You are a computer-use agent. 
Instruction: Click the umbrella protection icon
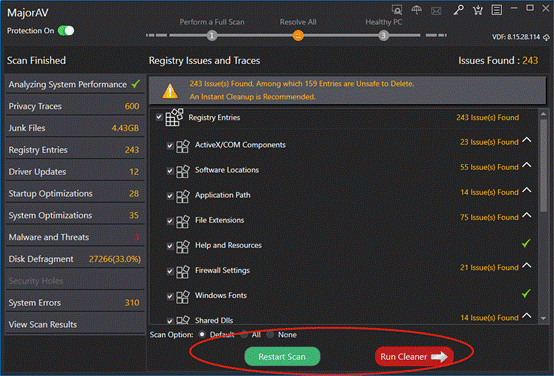coord(417,10)
